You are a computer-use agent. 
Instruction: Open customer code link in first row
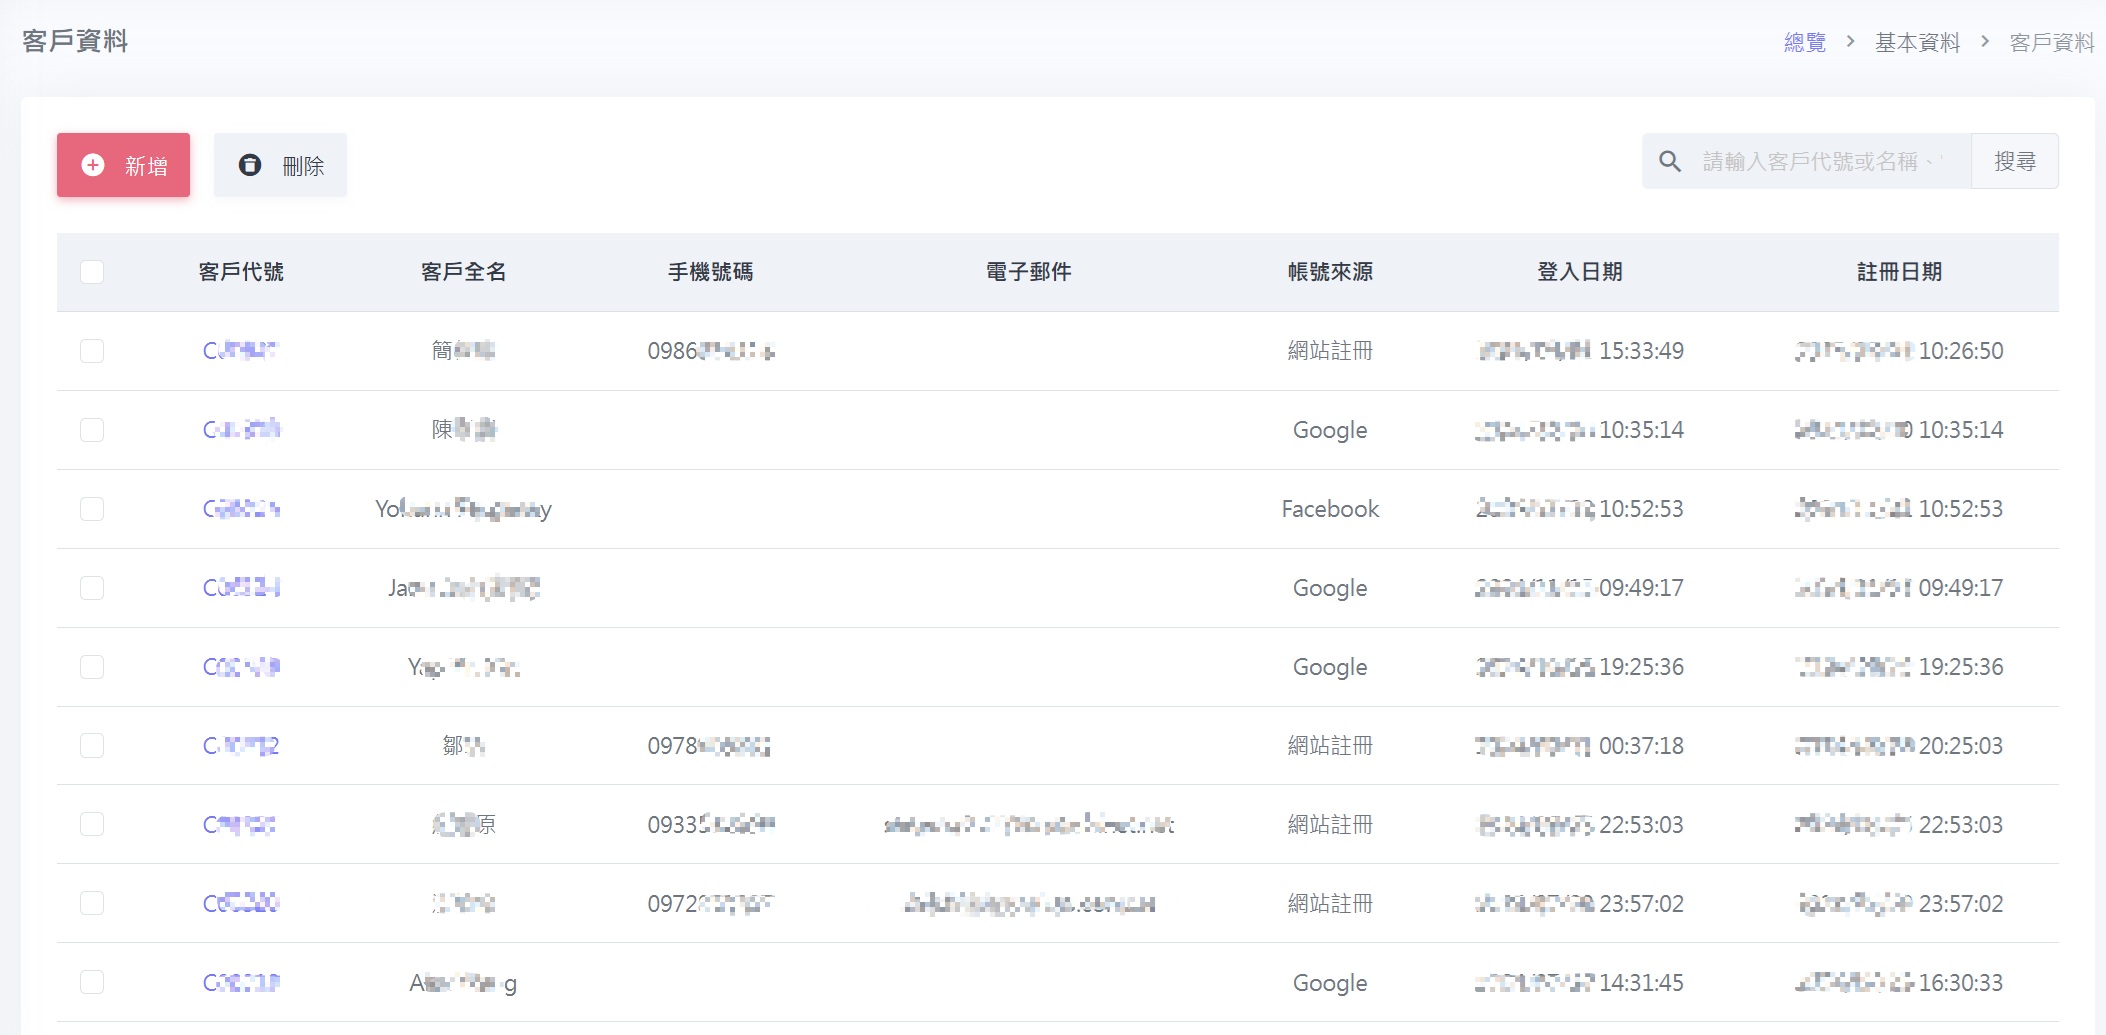tap(240, 351)
